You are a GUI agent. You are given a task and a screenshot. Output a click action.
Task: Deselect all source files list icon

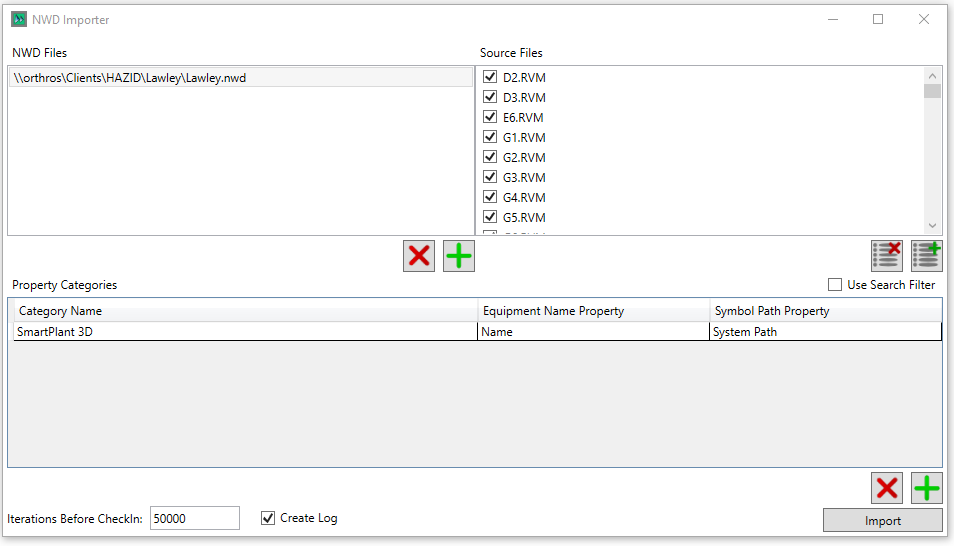(887, 256)
